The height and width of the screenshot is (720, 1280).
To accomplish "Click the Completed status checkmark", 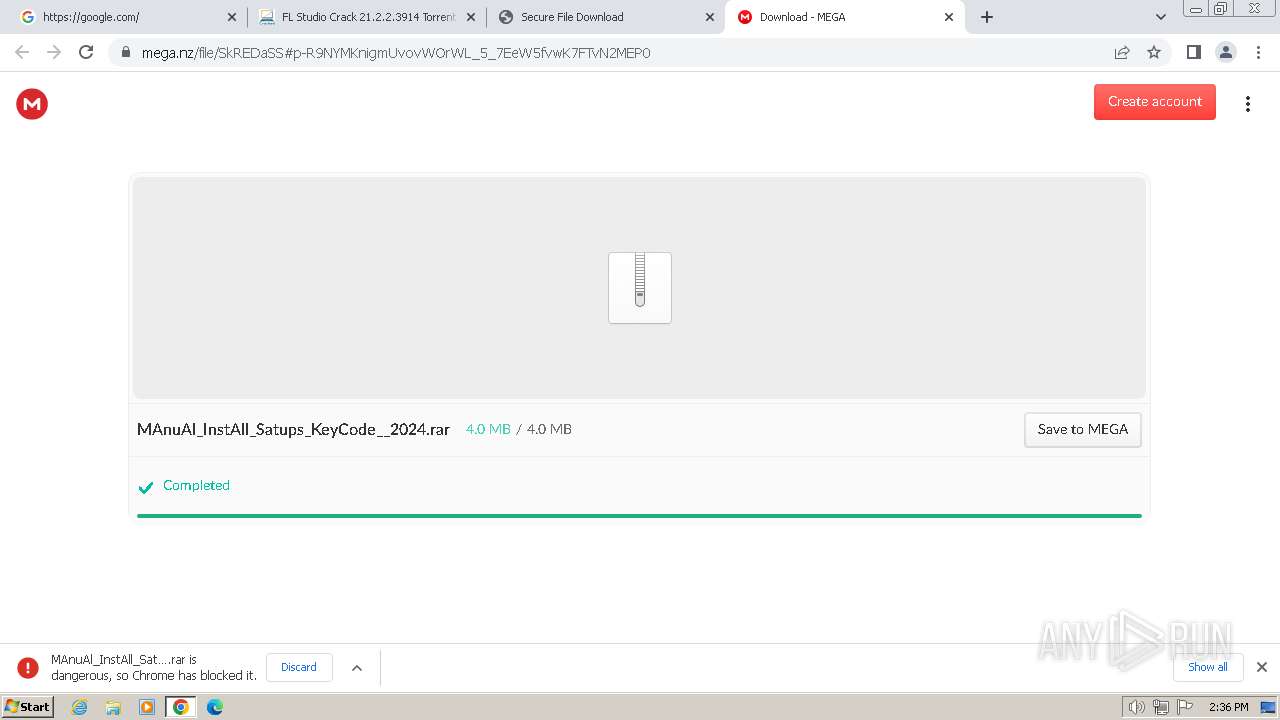I will (146, 487).
